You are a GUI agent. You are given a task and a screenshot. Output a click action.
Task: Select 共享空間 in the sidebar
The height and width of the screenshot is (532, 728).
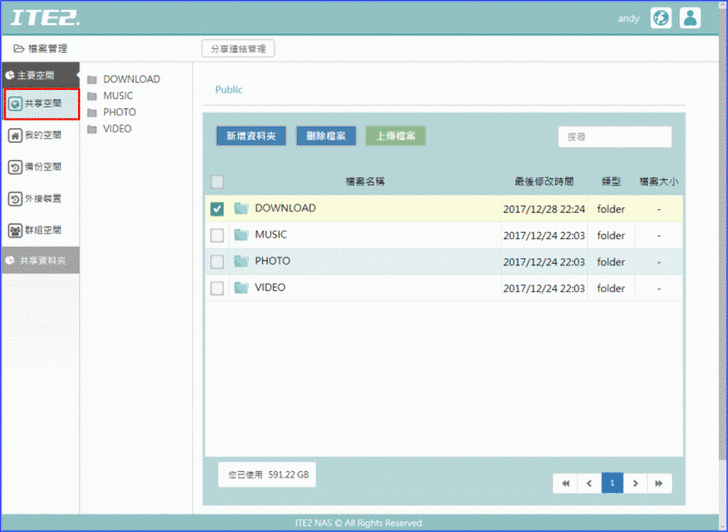[40, 104]
